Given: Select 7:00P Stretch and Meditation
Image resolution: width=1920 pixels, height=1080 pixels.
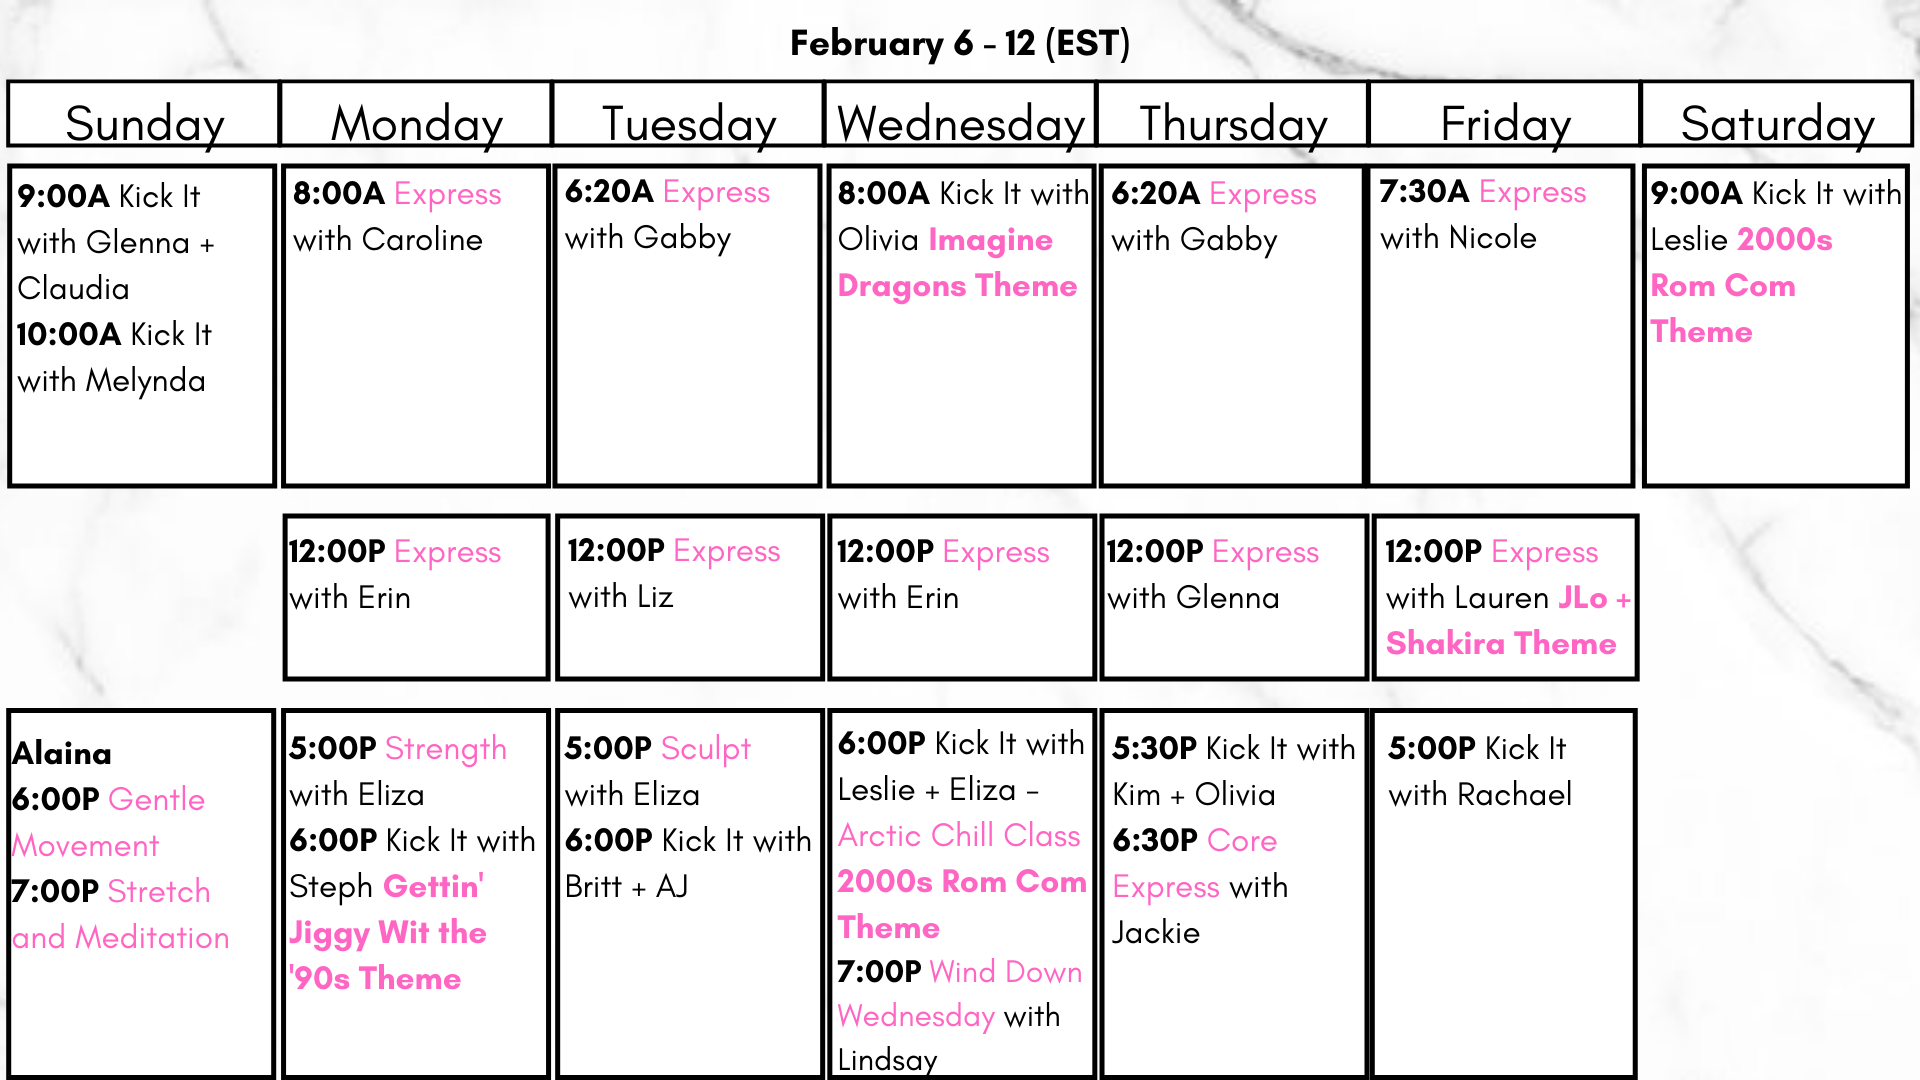Looking at the screenshot, I should [120, 914].
